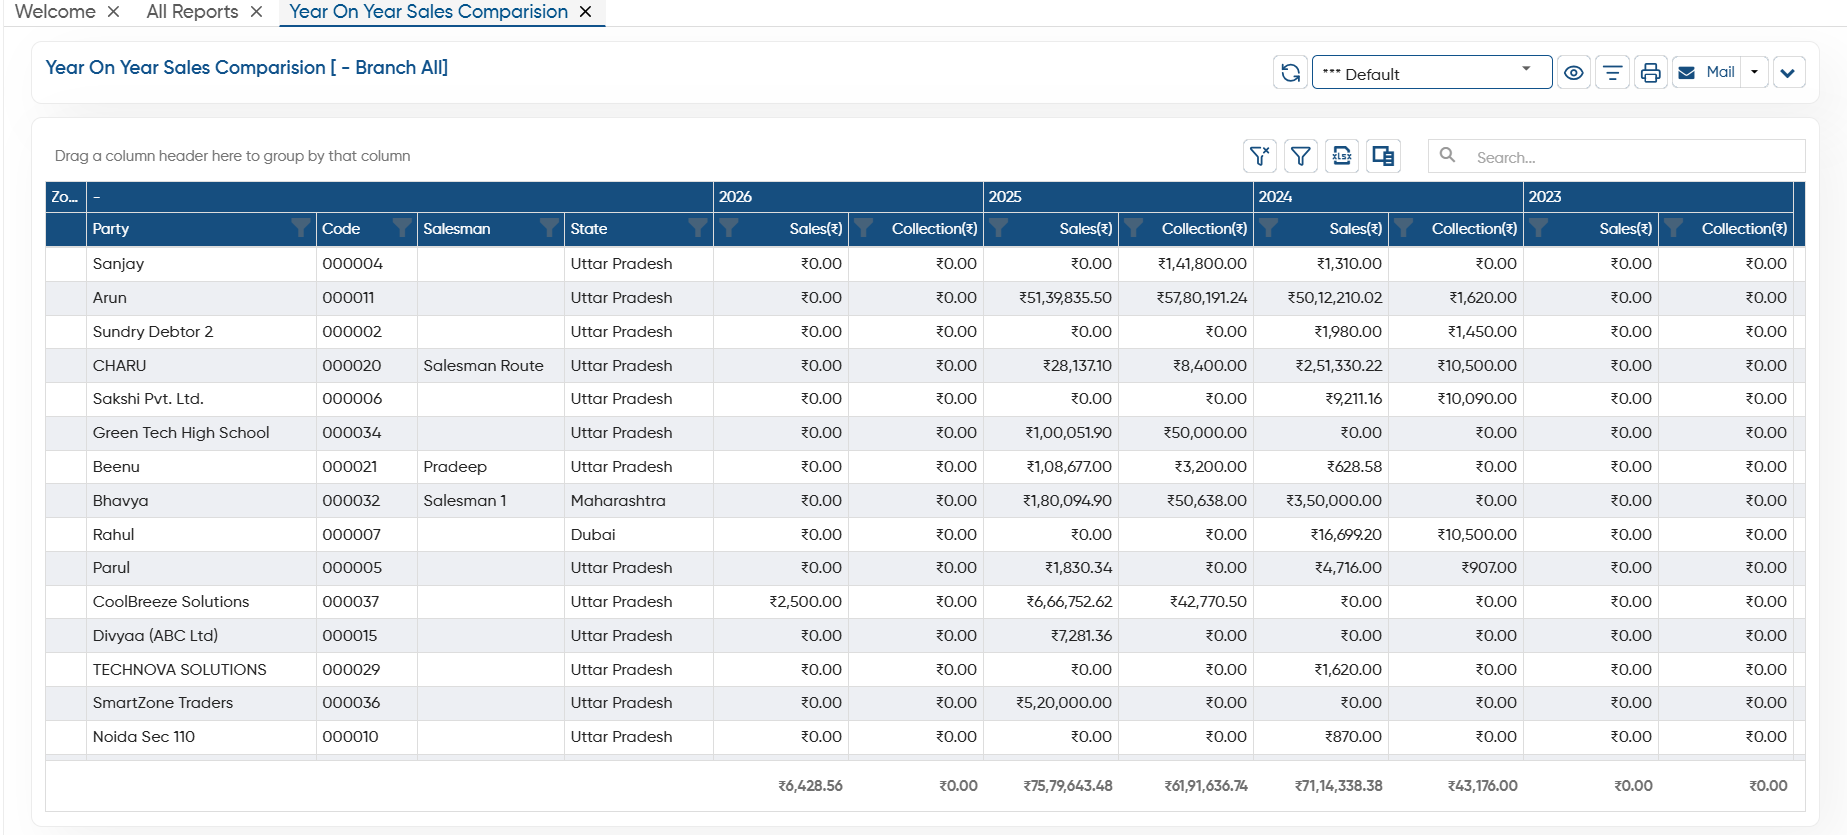1847x835 pixels.
Task: Click the ₹75,79,643.48 total in the footer
Action: click(x=1068, y=786)
